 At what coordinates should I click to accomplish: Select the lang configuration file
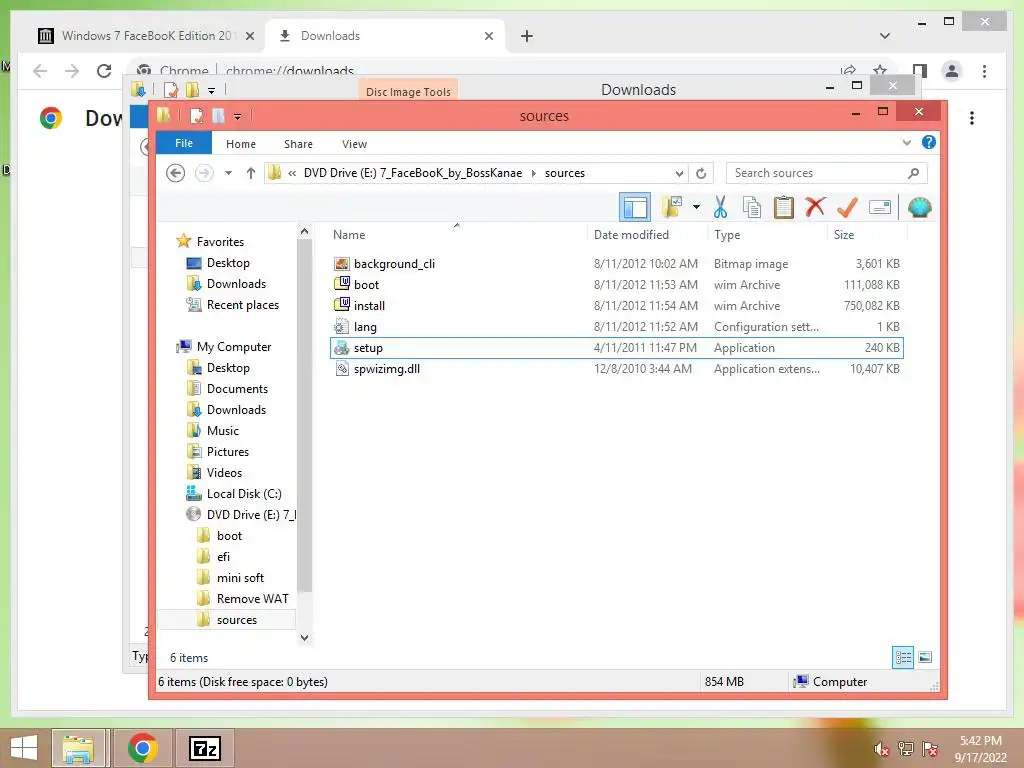(616, 327)
